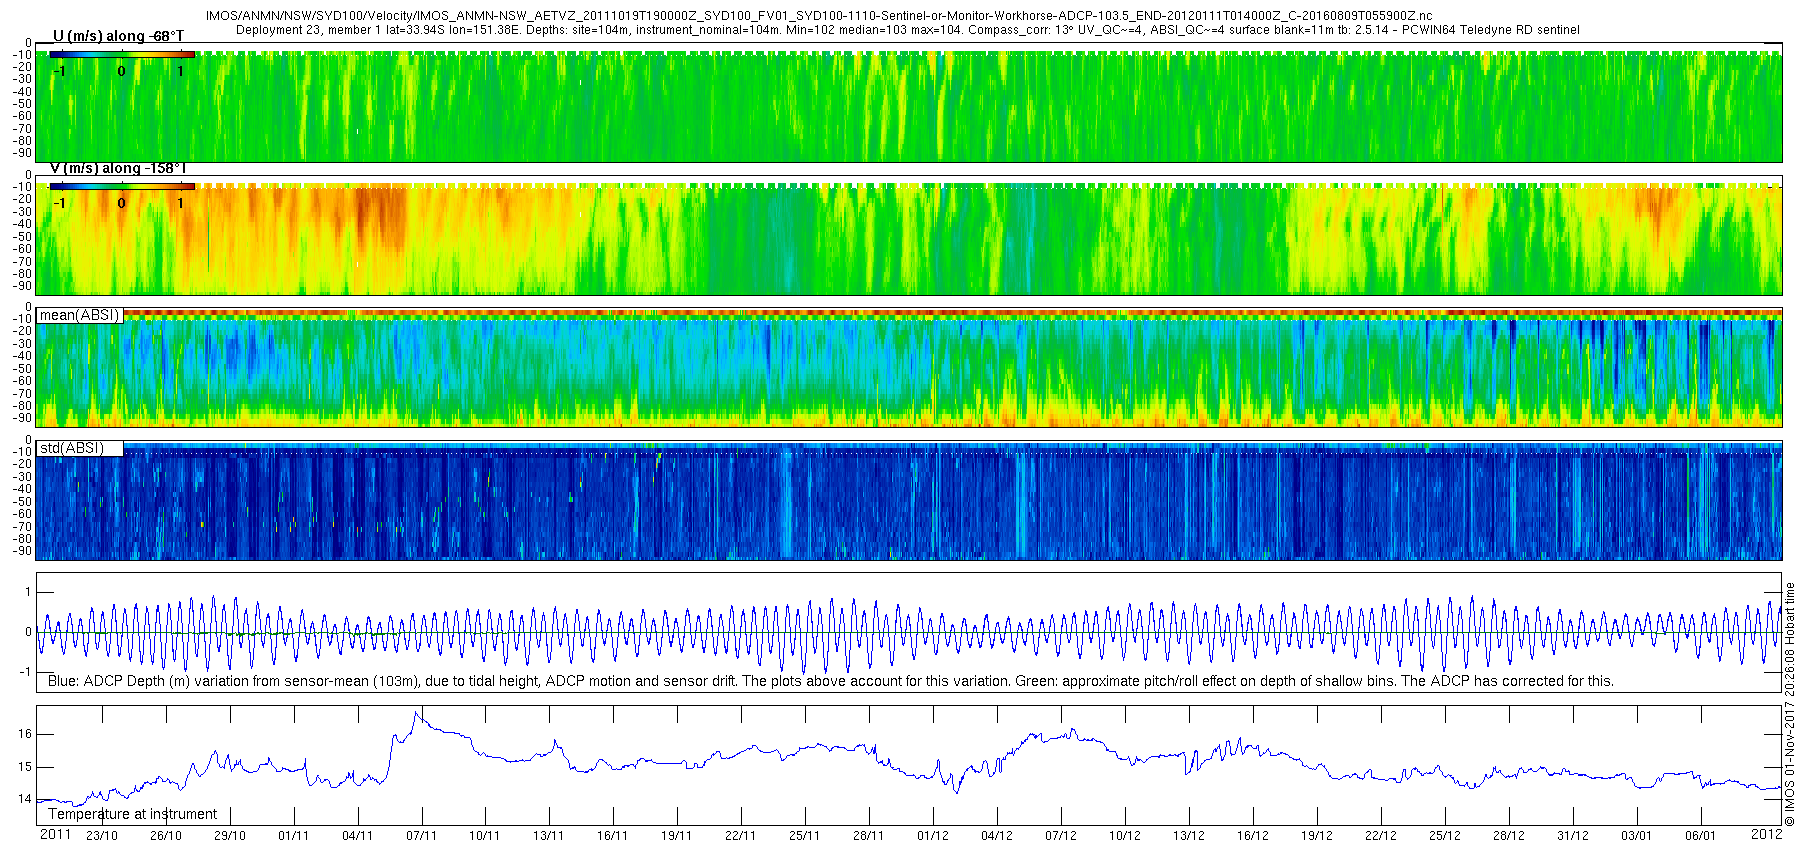Click the '22/11' date tick label
Image resolution: width=1800 pixels, height=850 pixels.
[741, 836]
